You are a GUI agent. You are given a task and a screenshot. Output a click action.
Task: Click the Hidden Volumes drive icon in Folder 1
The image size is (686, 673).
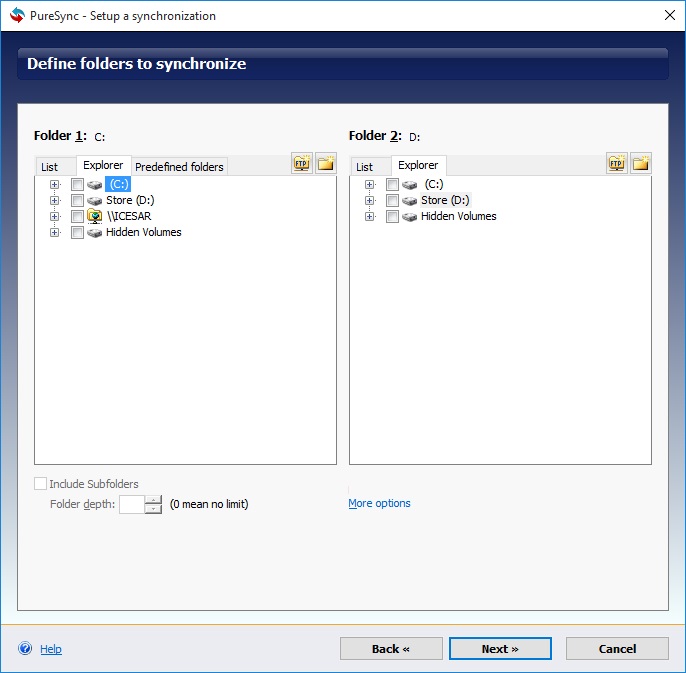(x=94, y=232)
